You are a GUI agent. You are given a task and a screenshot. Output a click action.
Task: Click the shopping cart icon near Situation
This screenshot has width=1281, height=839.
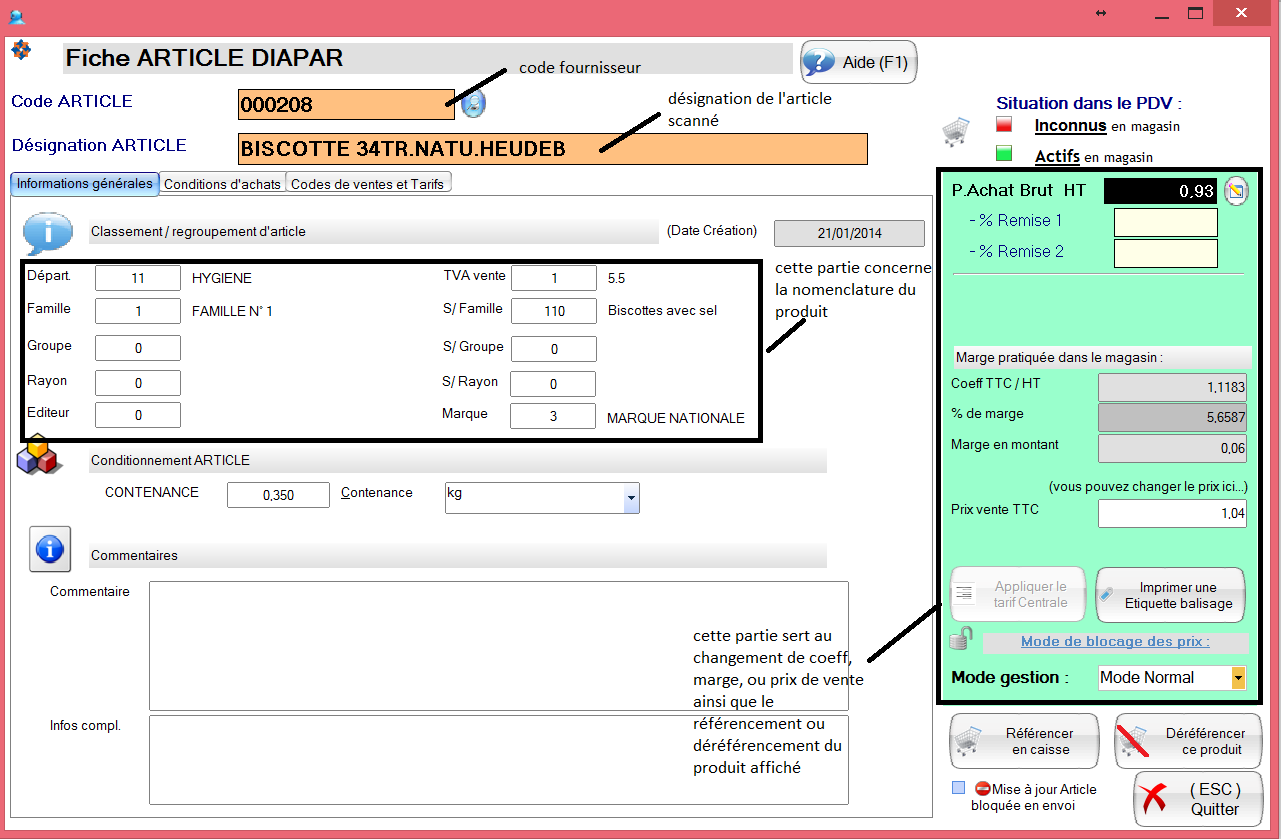[956, 131]
